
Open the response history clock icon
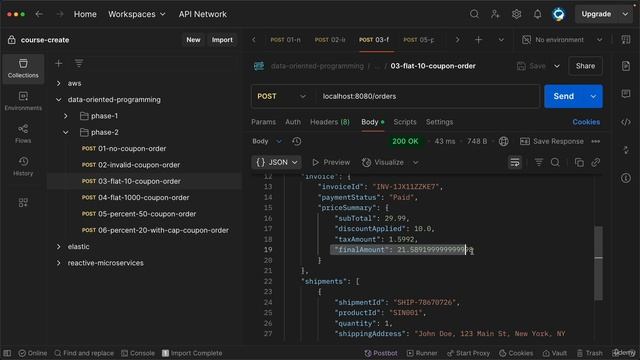click(x=297, y=141)
